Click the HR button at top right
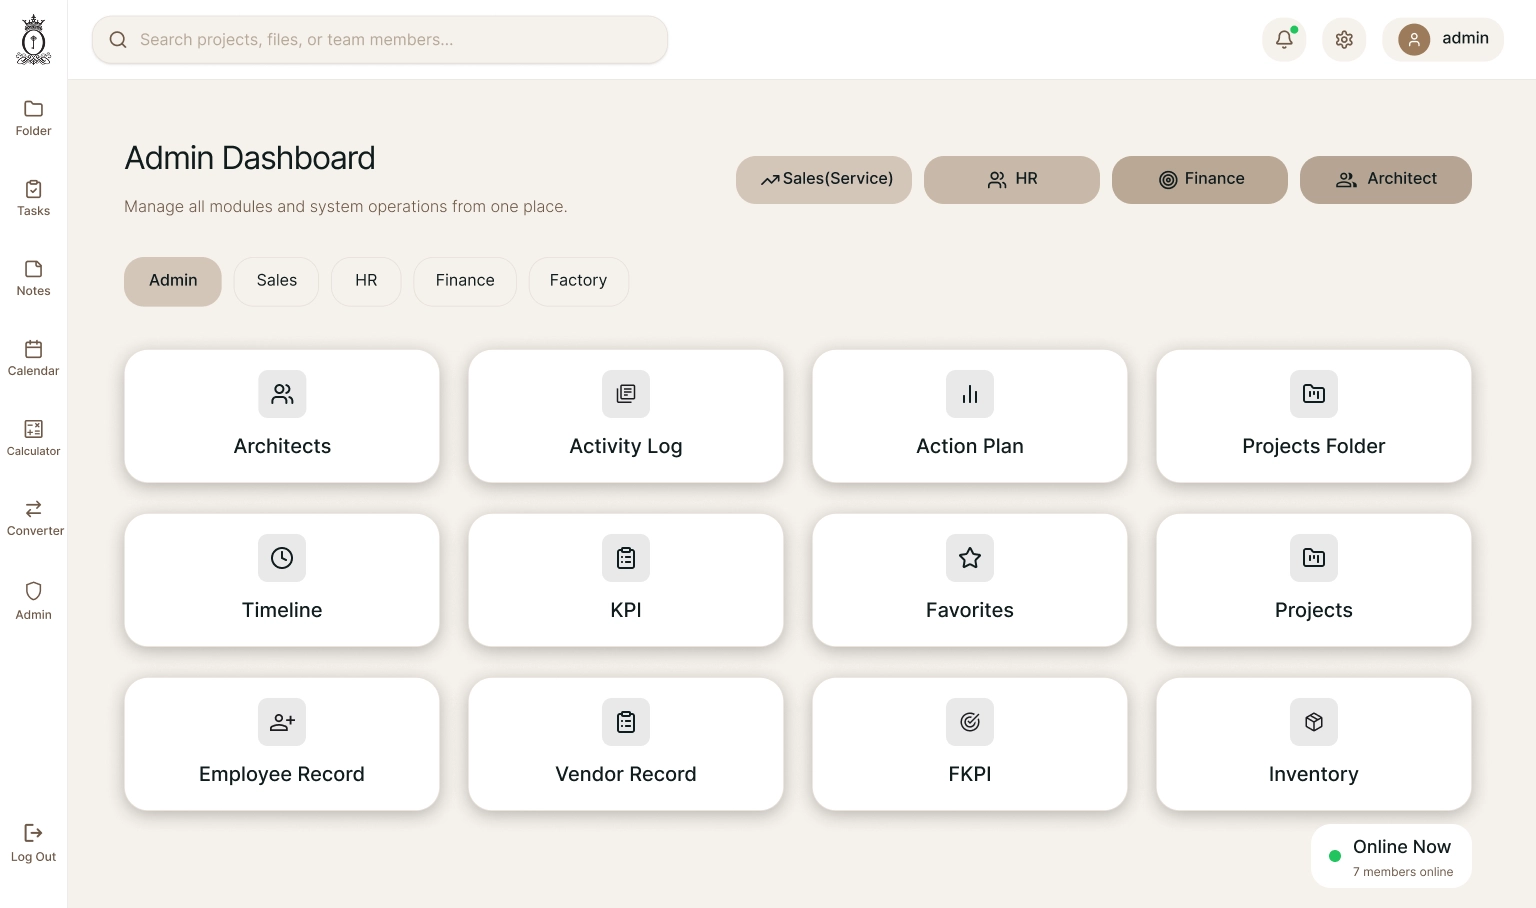The height and width of the screenshot is (908, 1536). (1012, 180)
